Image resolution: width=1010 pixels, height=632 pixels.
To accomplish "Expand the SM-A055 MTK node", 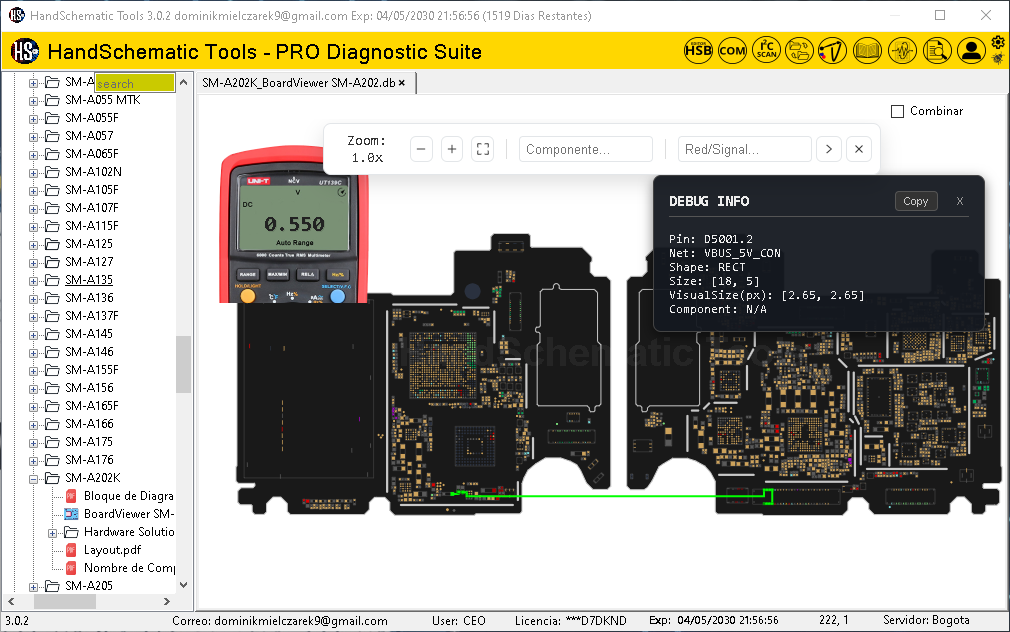I will (33, 101).
